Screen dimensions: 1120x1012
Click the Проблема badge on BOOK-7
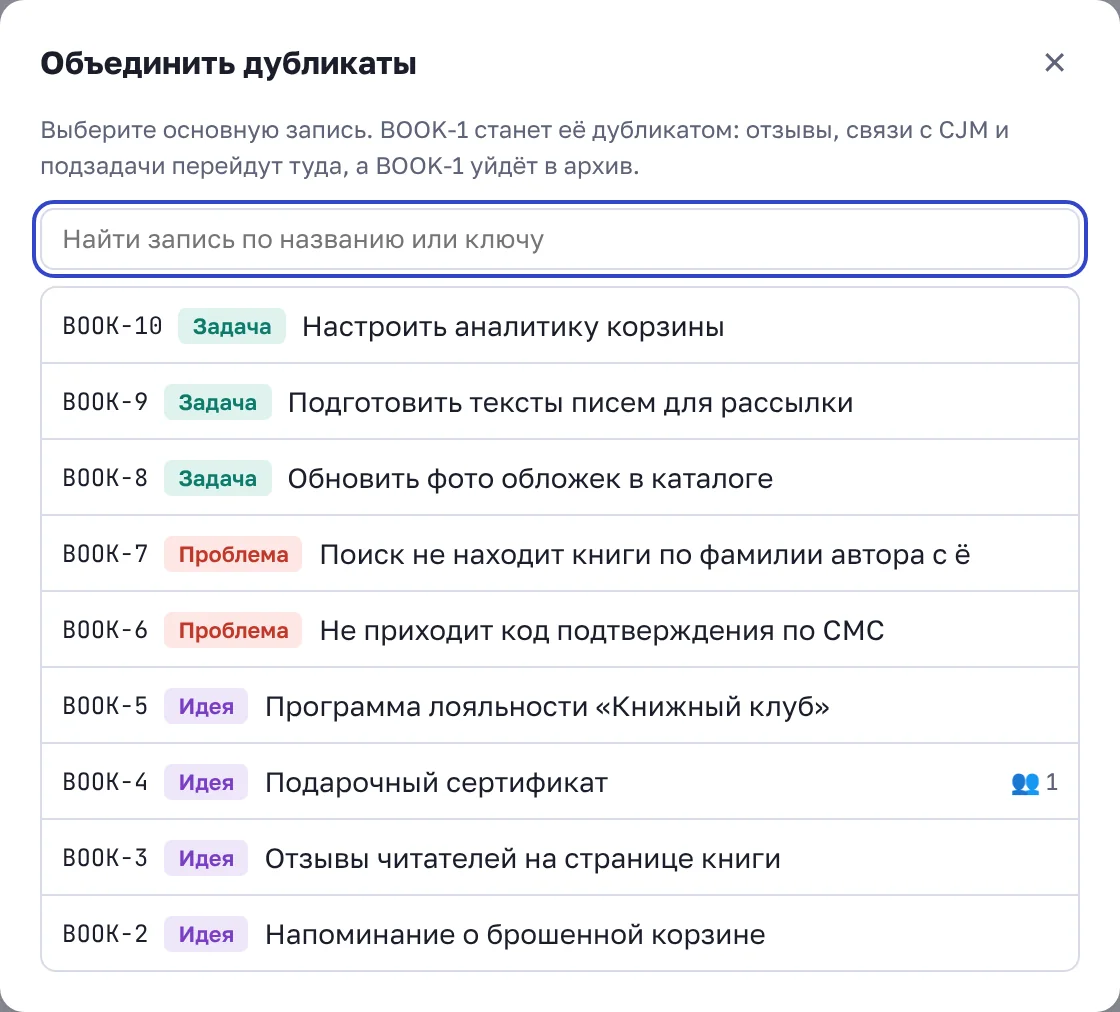[234, 554]
